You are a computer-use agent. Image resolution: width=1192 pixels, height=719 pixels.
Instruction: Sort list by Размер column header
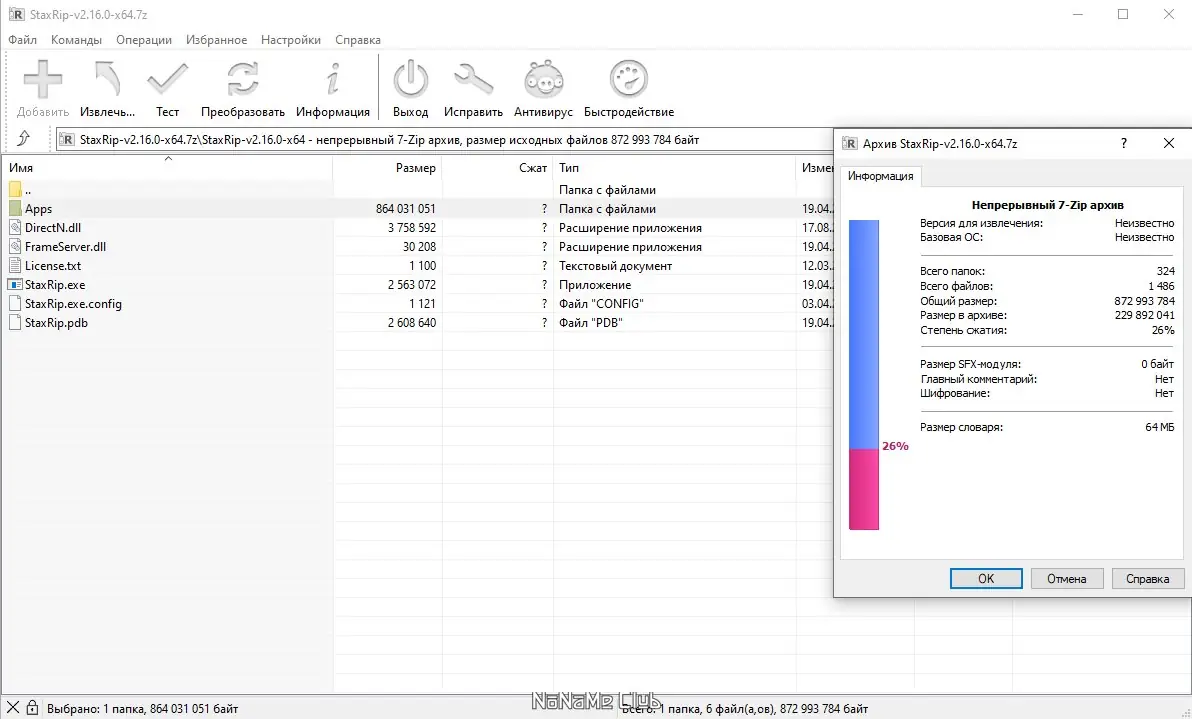(x=388, y=167)
